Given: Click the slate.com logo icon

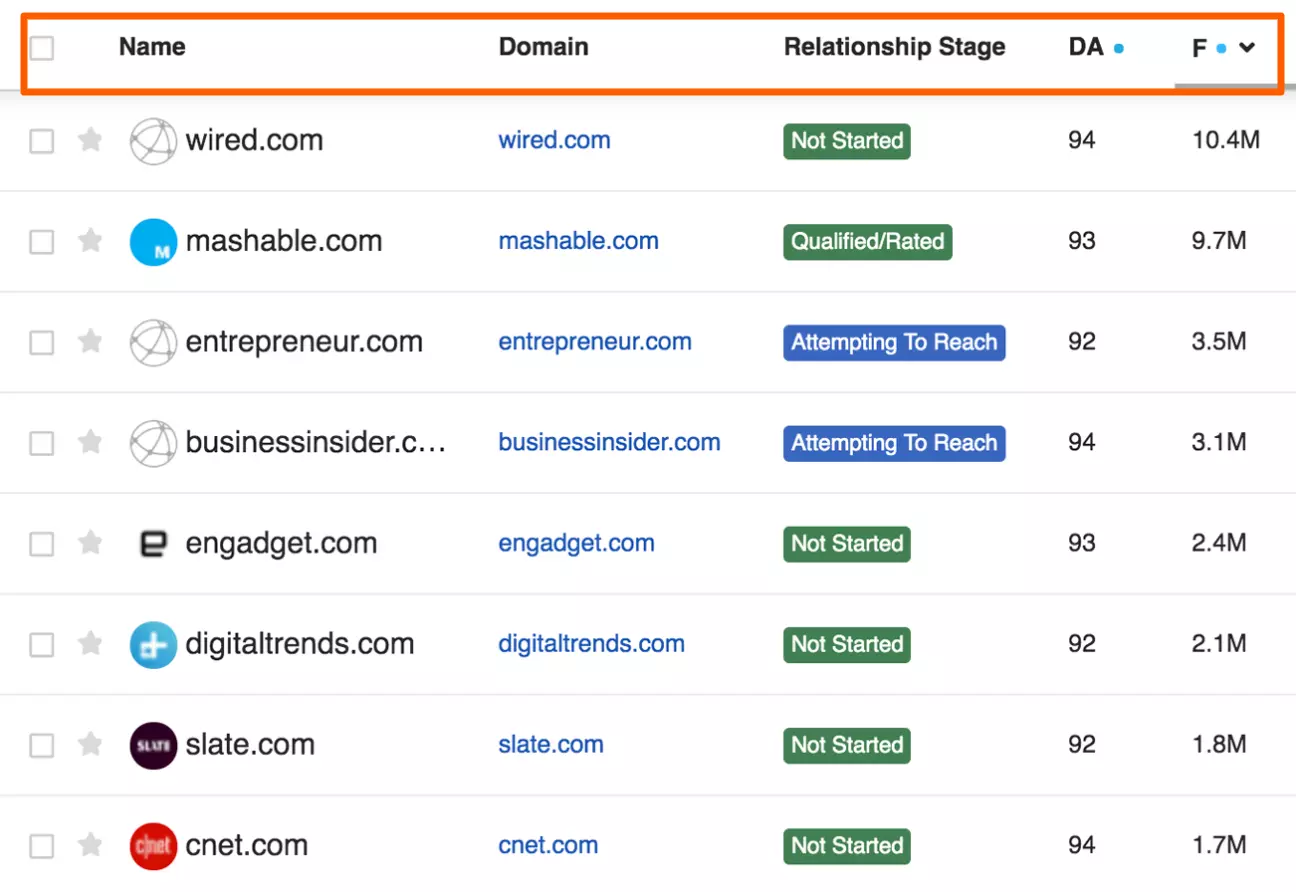Looking at the screenshot, I should tap(153, 745).
